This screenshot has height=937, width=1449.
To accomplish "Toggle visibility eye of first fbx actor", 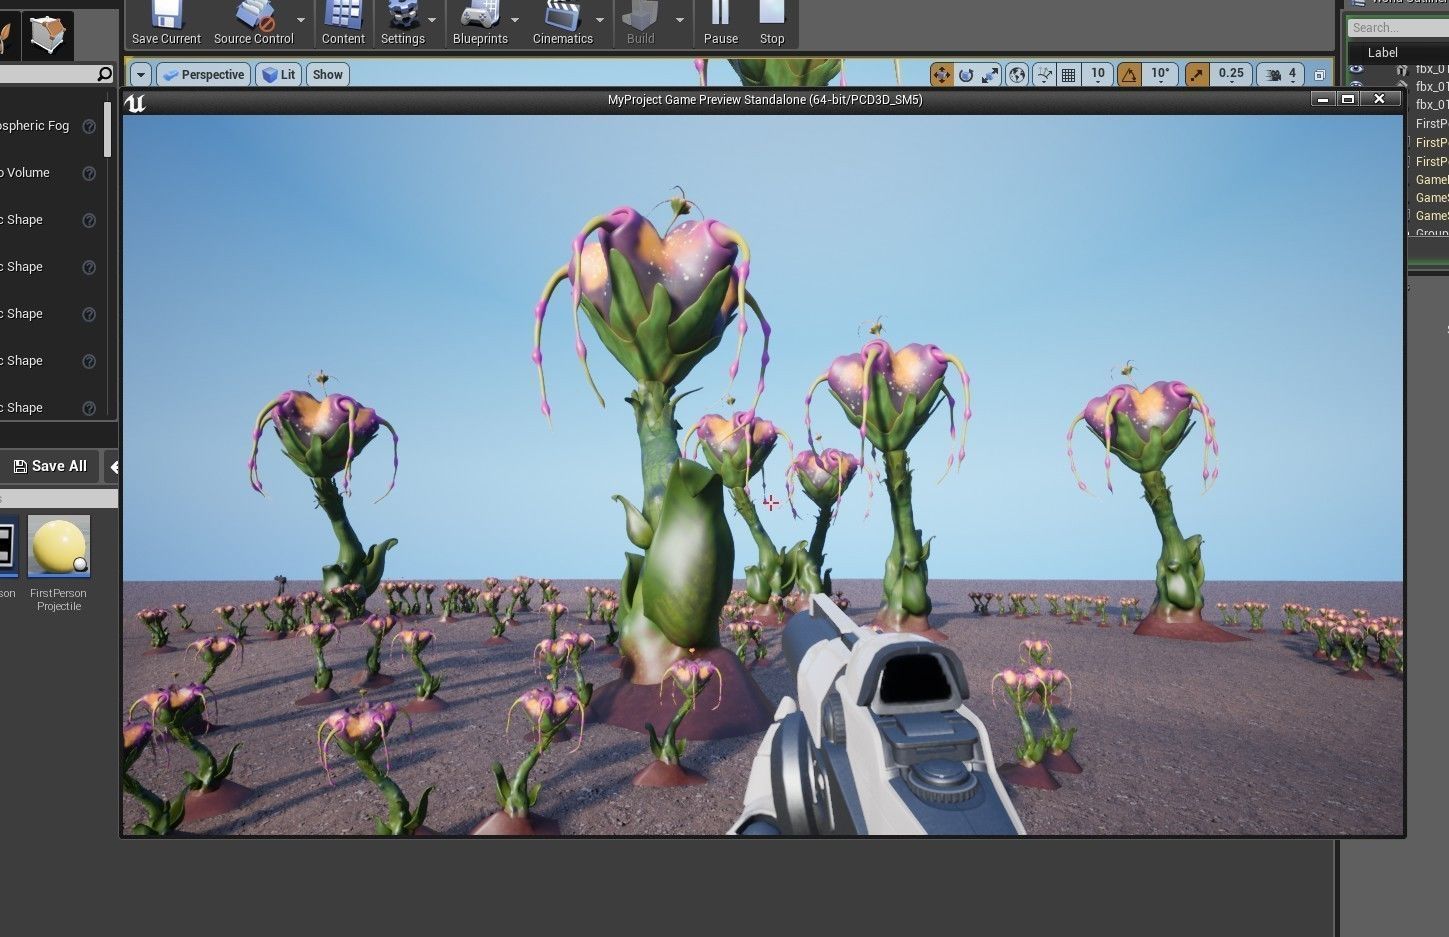I will [x=1356, y=69].
